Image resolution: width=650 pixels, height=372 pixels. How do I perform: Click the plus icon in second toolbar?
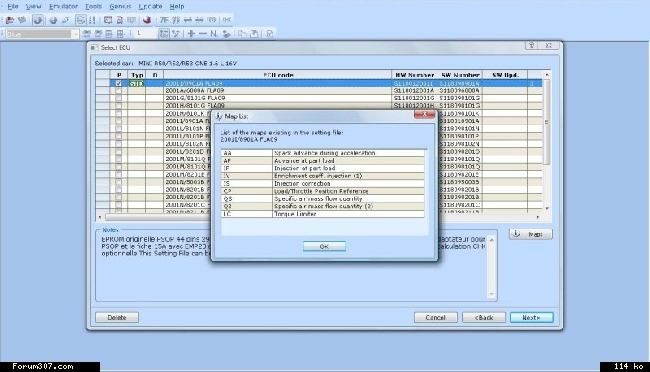click(191, 34)
